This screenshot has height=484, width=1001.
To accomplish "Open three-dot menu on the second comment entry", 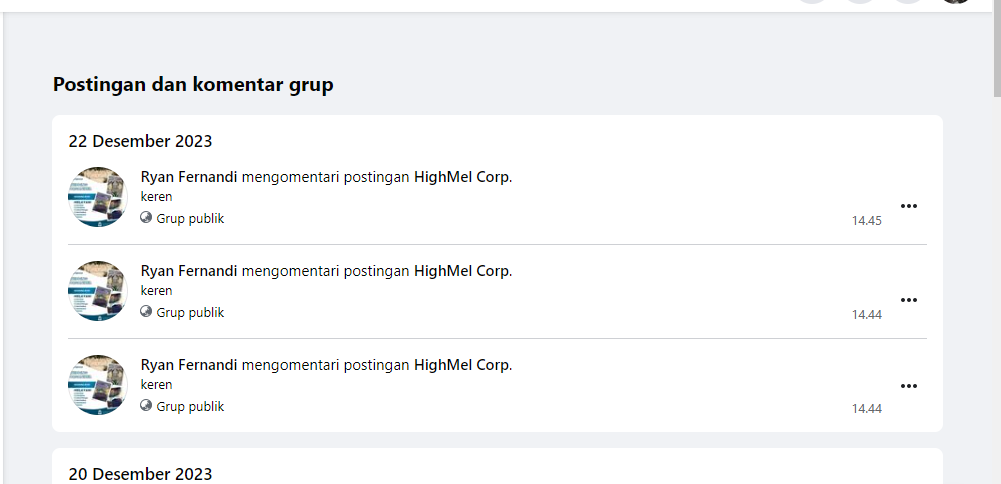I will point(908,300).
